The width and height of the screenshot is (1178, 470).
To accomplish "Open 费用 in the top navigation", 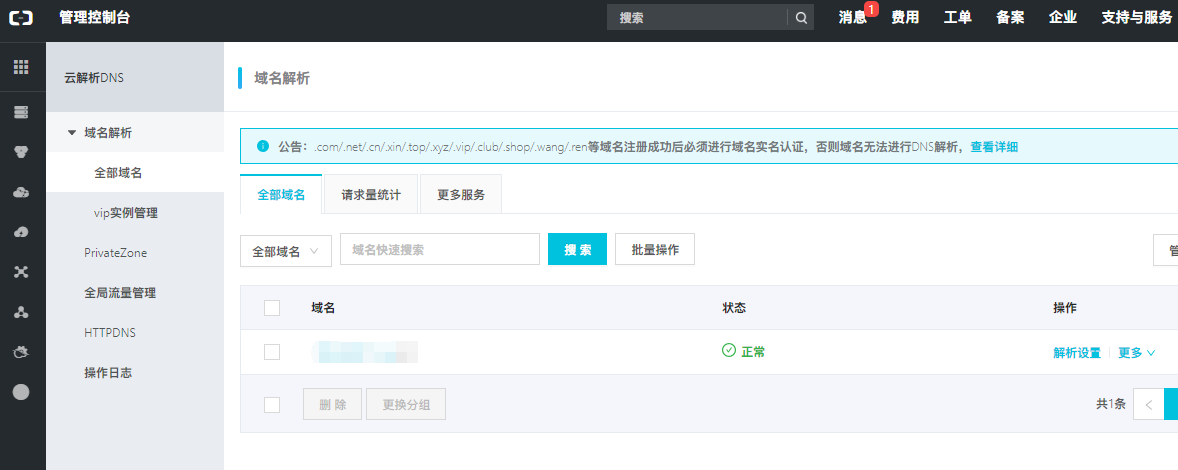I will (x=905, y=18).
